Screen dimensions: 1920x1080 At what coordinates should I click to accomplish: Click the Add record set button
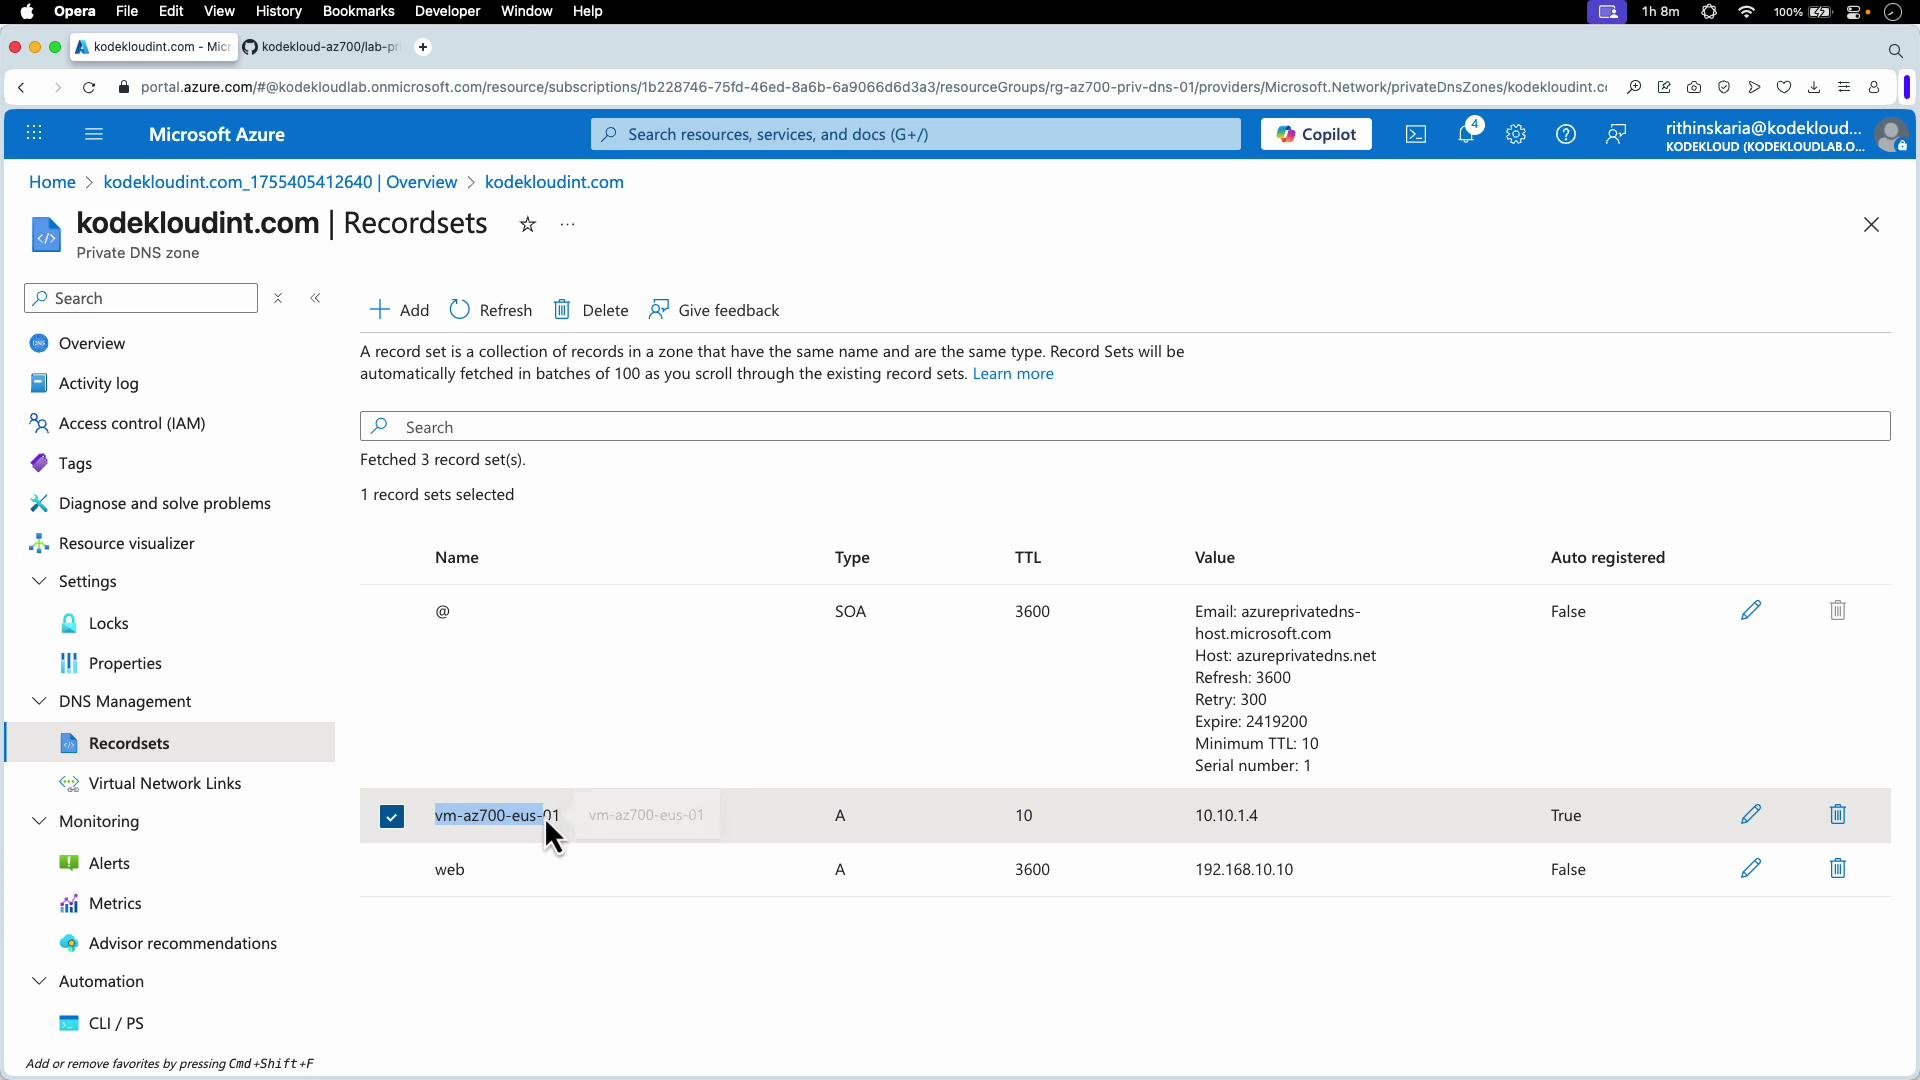(x=400, y=310)
